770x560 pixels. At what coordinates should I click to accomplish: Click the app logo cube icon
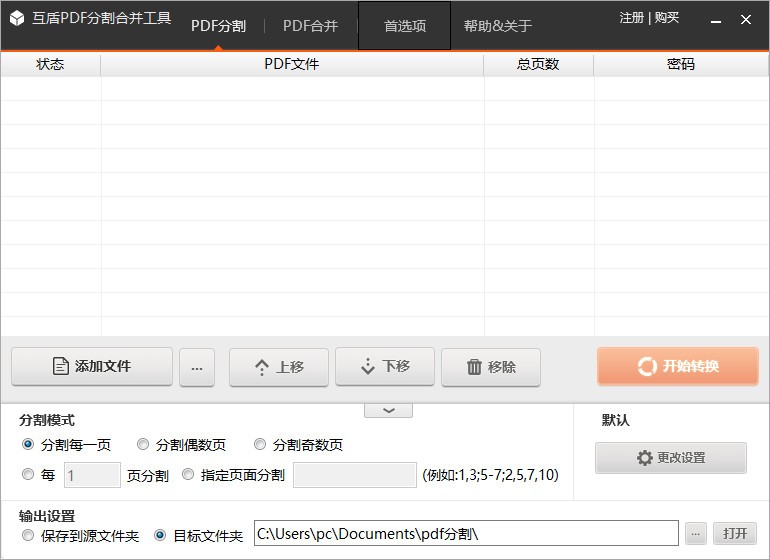pyautogui.click(x=17, y=18)
